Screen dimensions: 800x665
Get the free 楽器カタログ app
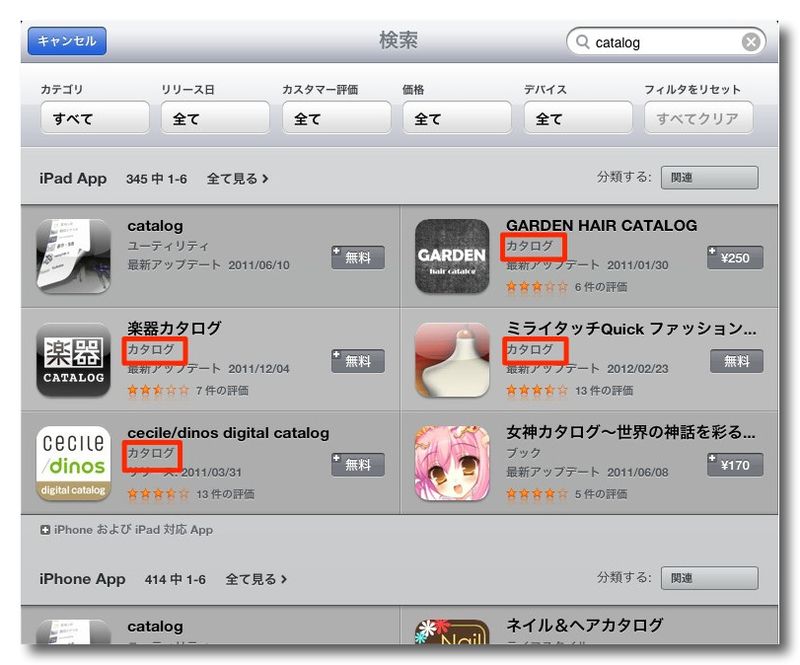pyautogui.click(x=358, y=361)
